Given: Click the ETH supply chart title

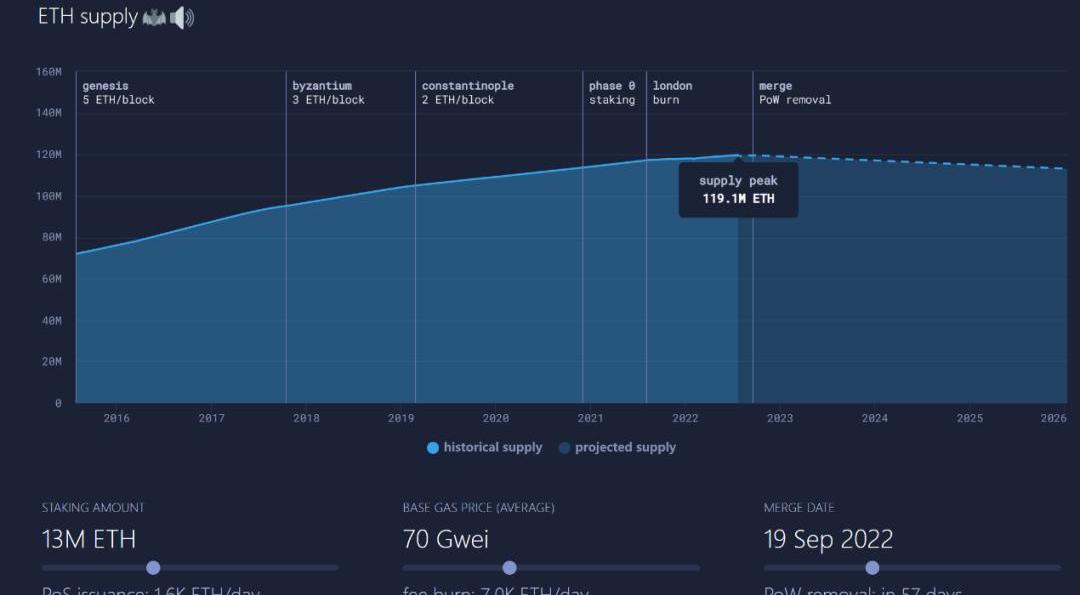Looking at the screenshot, I should click(x=87, y=17).
